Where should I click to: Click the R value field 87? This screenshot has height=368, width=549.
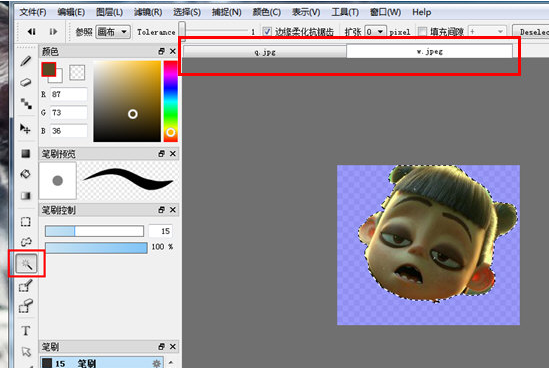point(69,94)
